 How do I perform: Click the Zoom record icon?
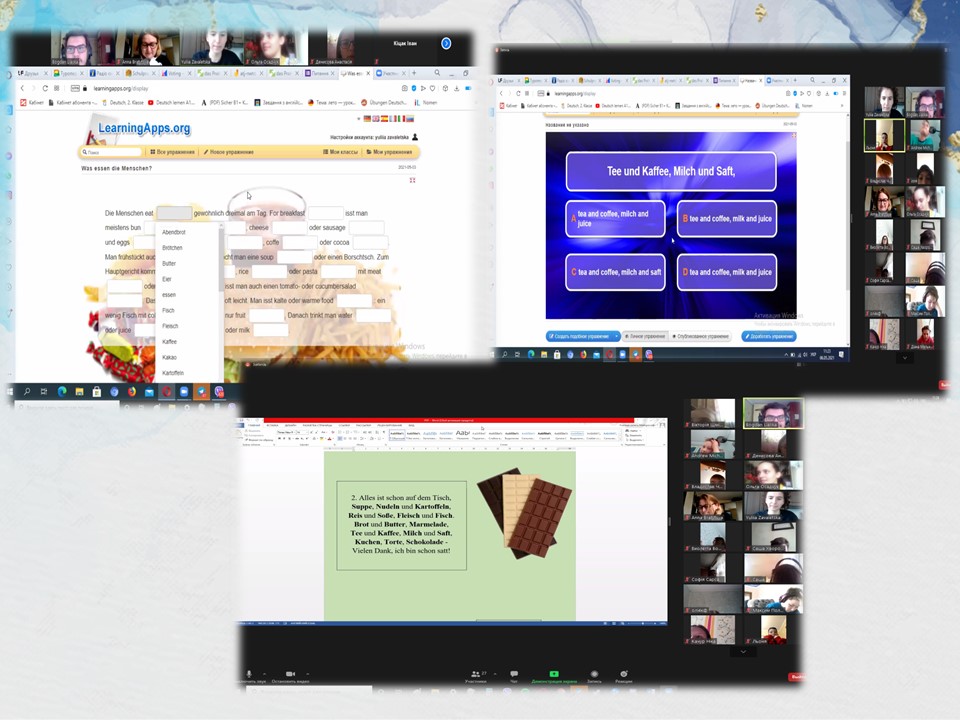point(594,675)
